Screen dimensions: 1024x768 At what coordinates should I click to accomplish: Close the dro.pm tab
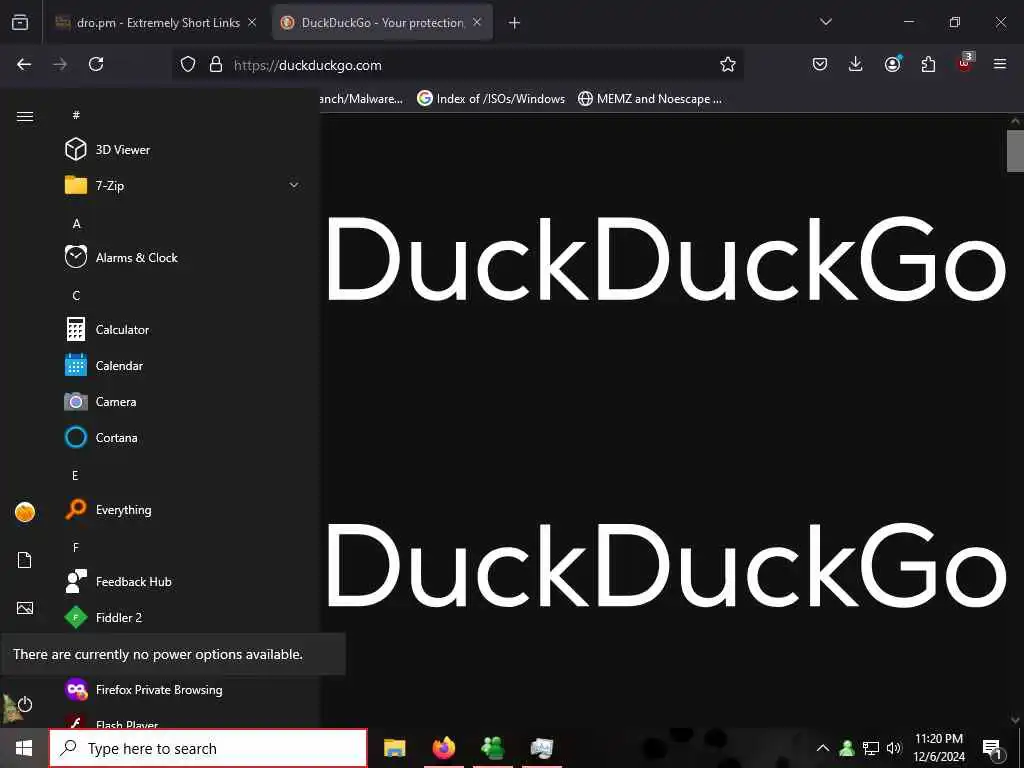pyautogui.click(x=252, y=22)
